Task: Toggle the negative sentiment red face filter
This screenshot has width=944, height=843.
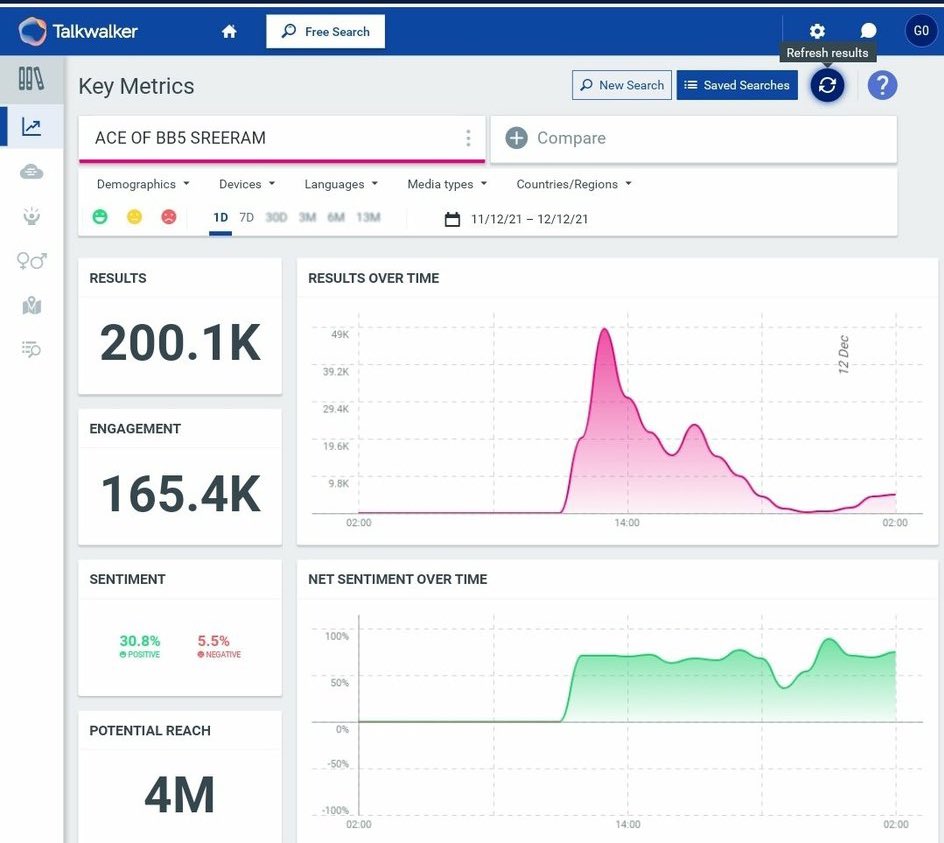Action: [x=169, y=217]
